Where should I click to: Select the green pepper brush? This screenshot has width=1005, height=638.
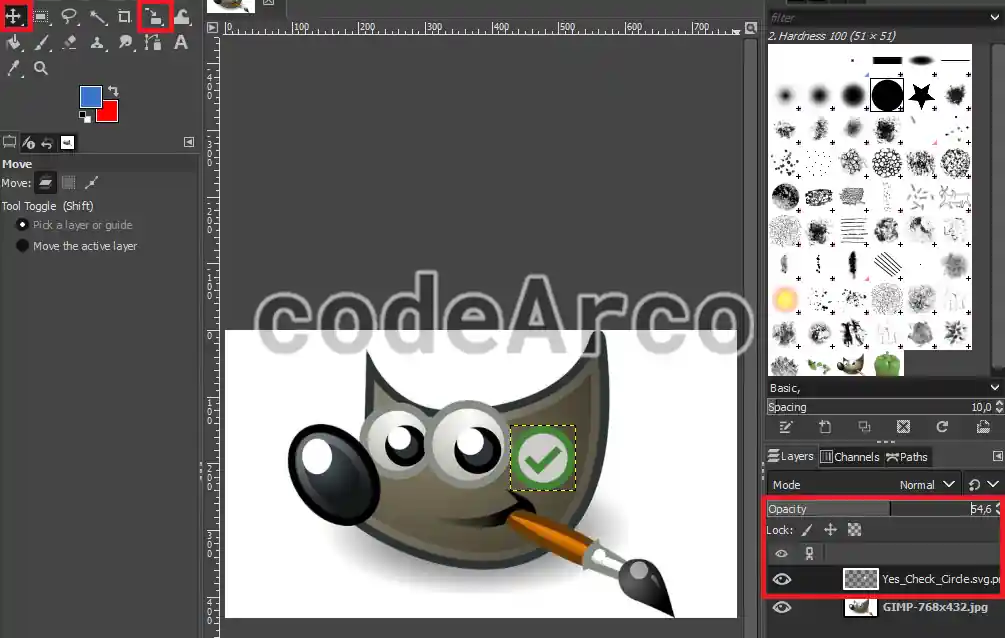point(887,363)
